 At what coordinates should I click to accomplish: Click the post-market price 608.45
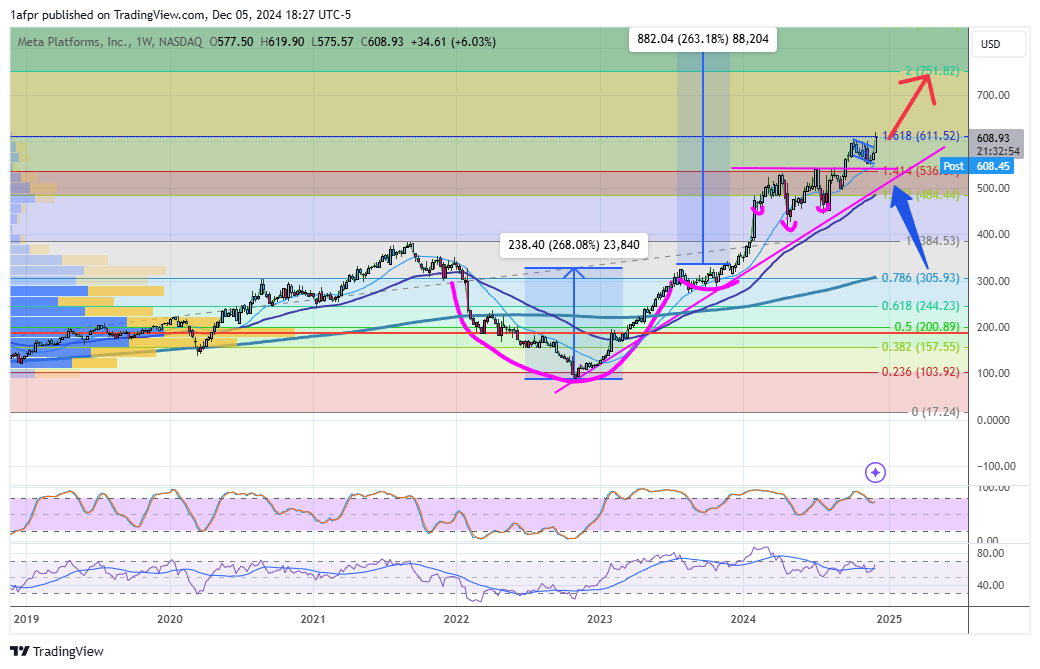point(993,166)
